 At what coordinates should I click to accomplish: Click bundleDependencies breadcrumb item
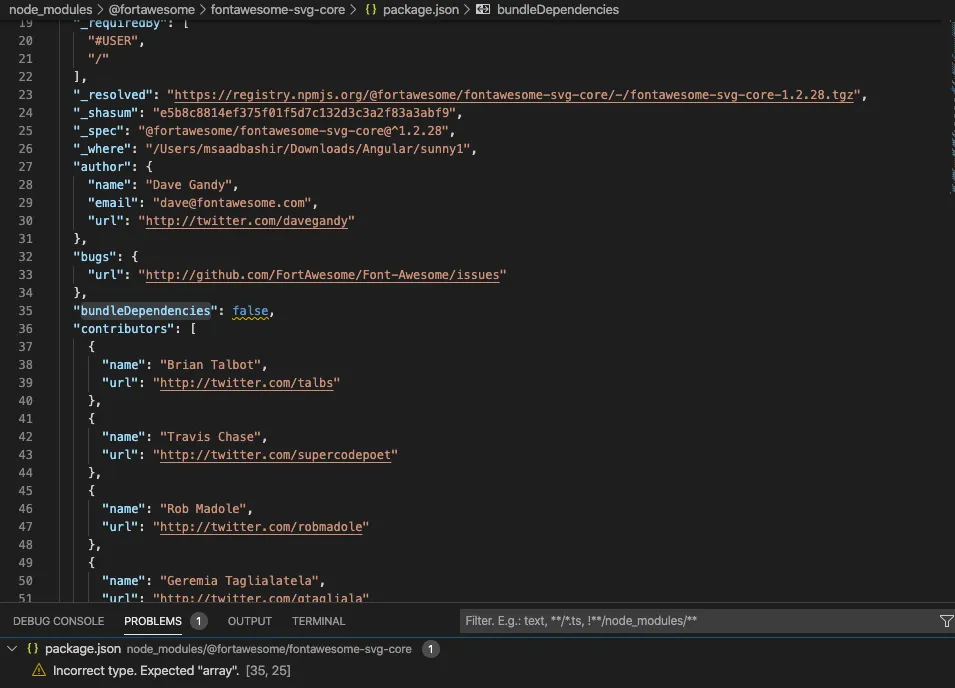coord(558,10)
